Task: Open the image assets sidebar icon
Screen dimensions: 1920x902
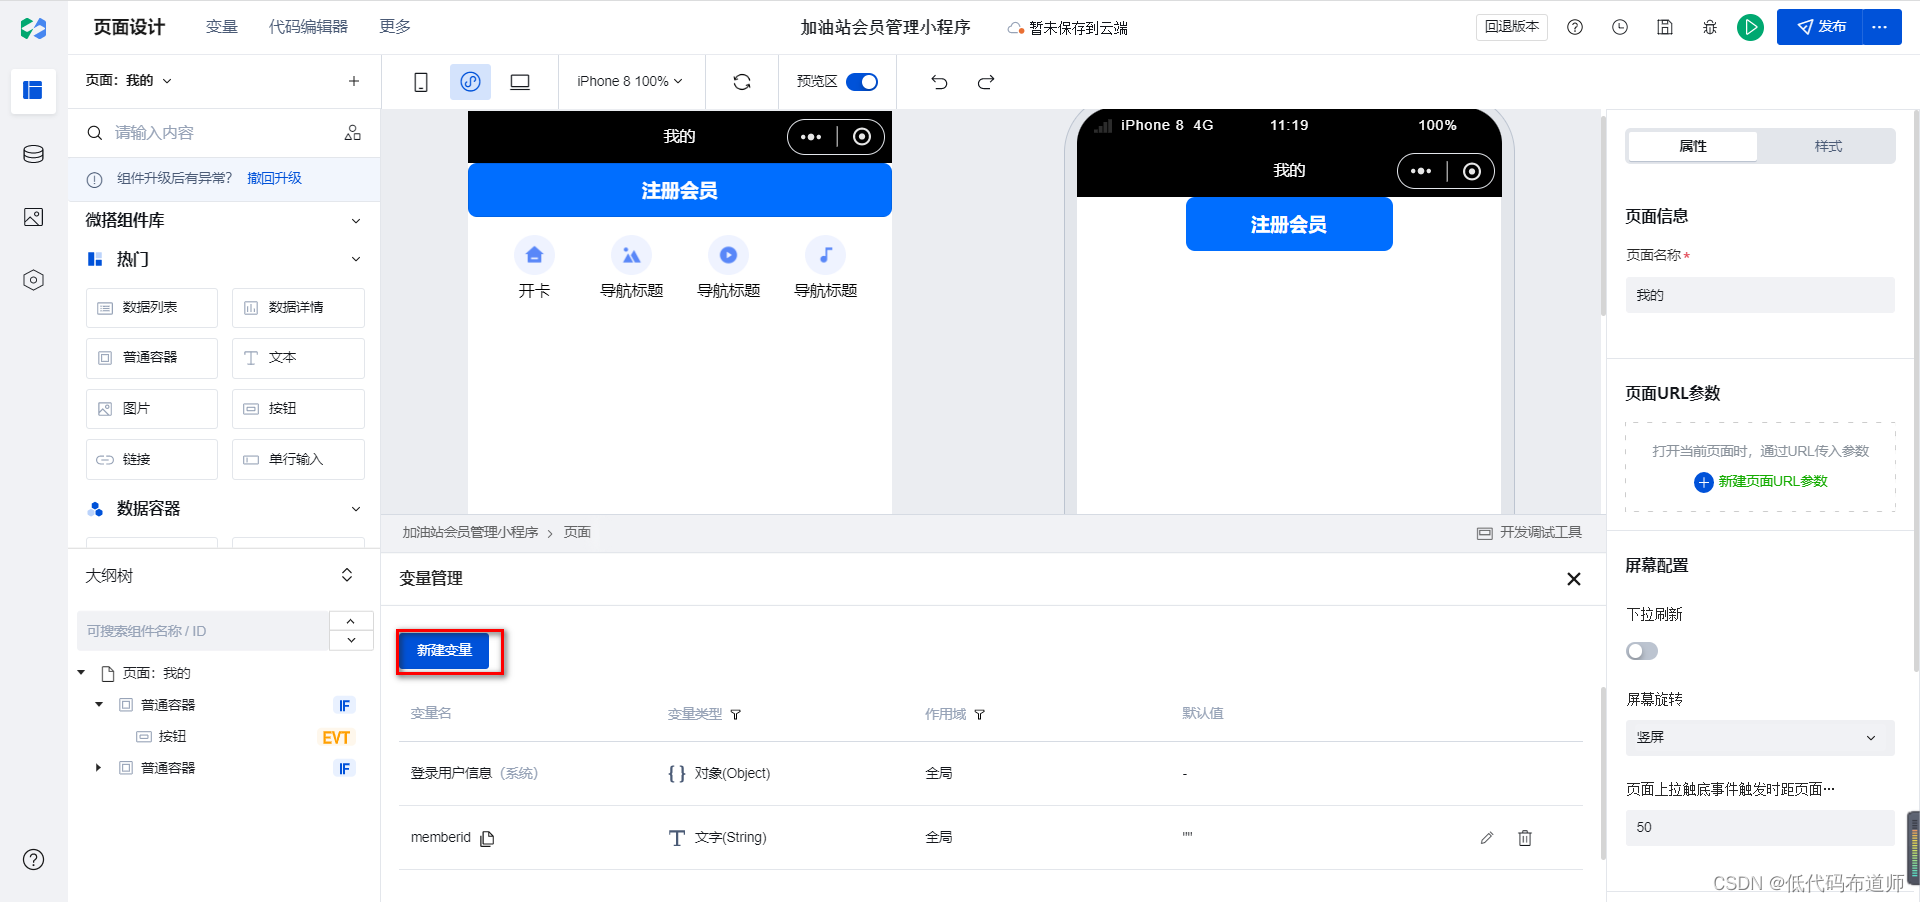Action: [33, 217]
